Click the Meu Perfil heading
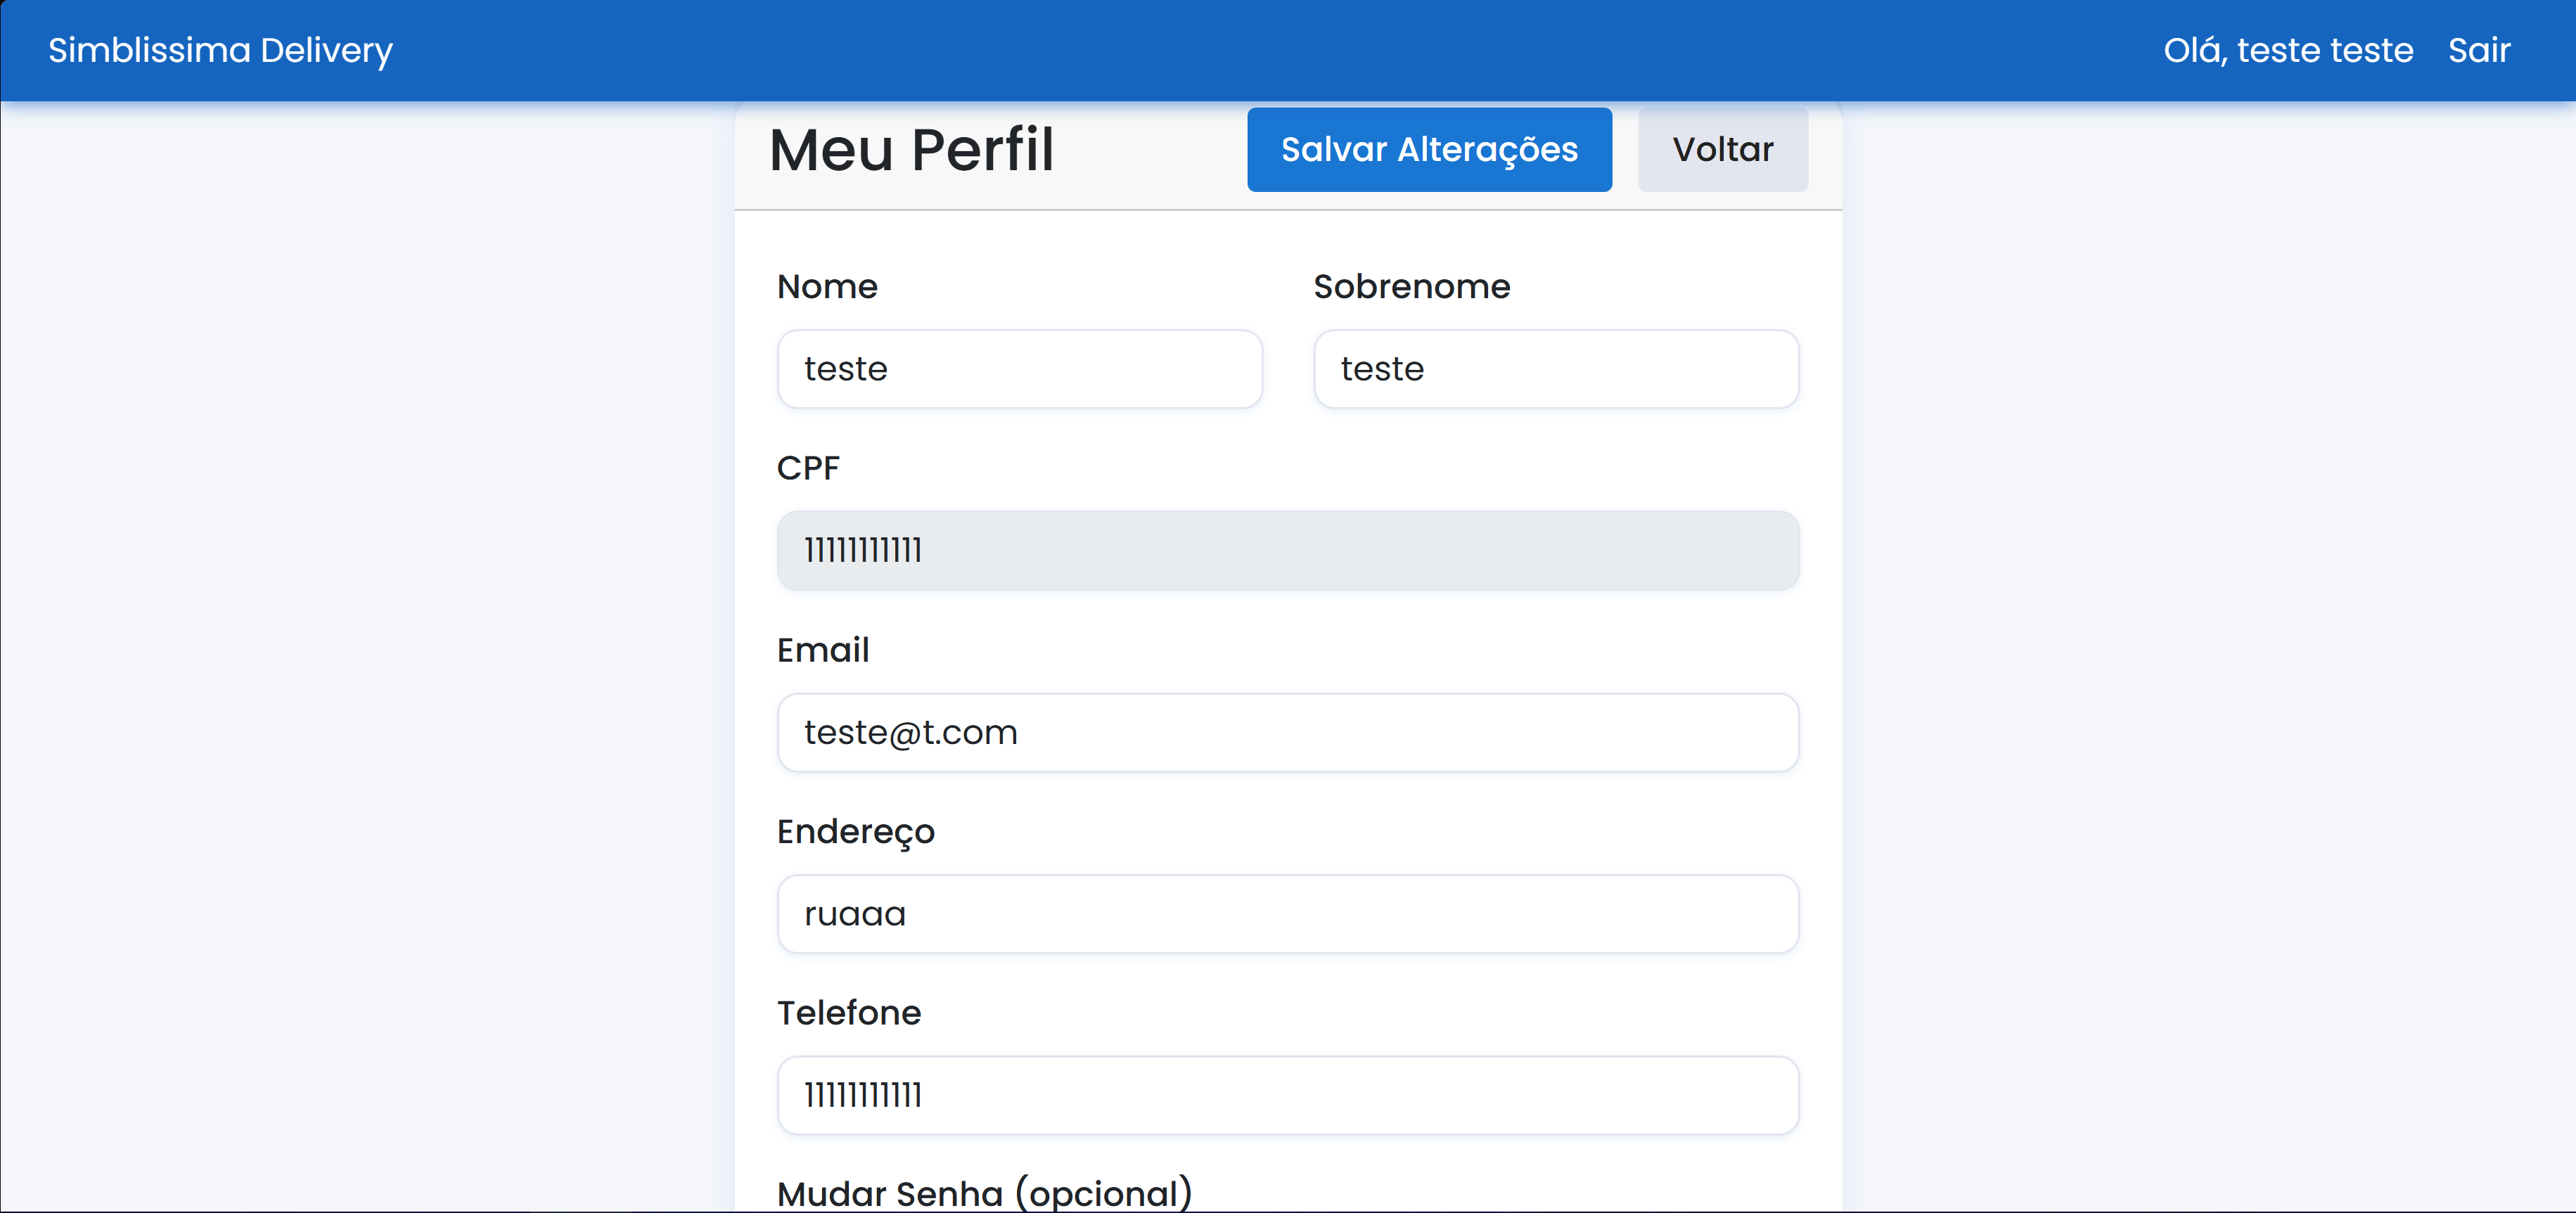Image resolution: width=2576 pixels, height=1213 pixels. [x=911, y=149]
